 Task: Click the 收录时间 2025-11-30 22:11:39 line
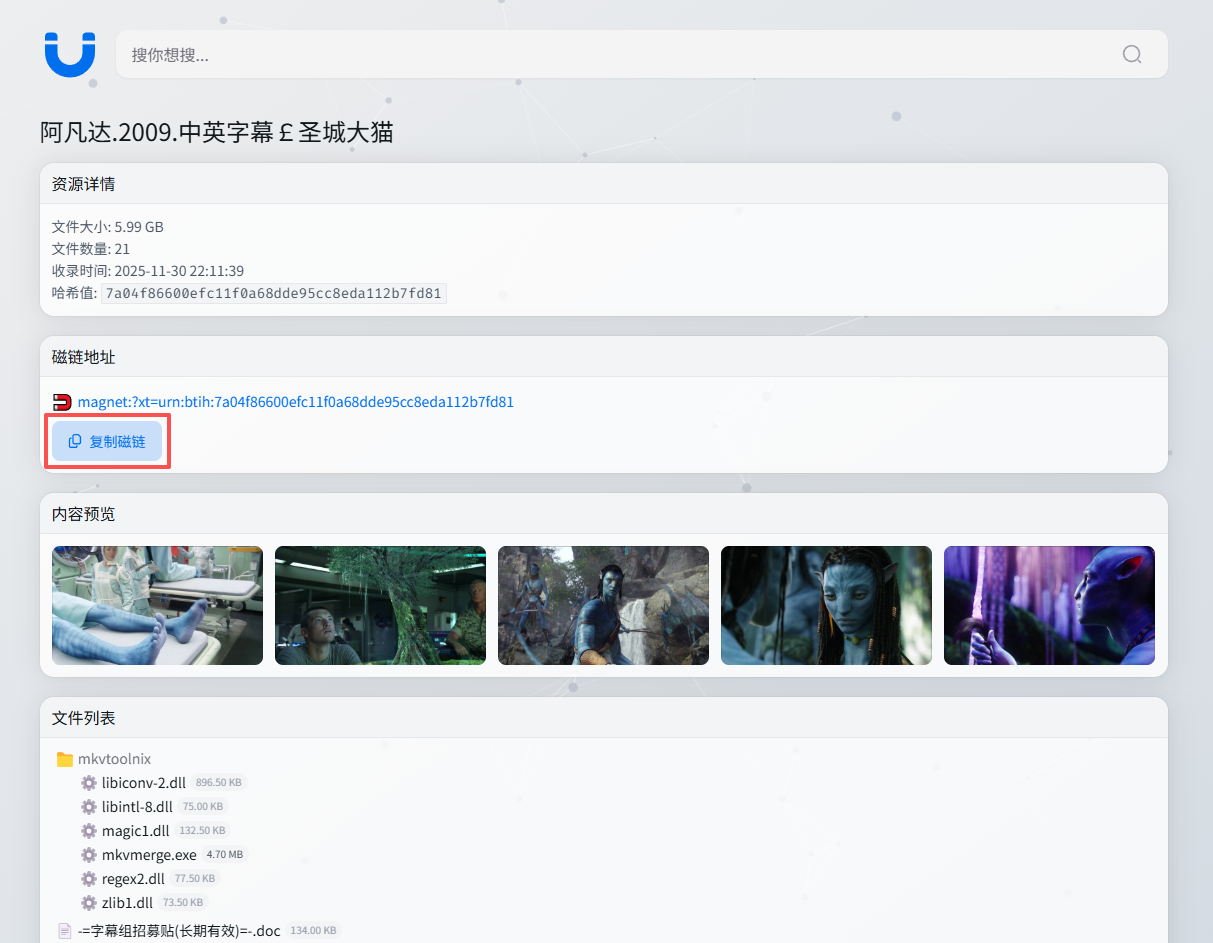[x=148, y=271]
